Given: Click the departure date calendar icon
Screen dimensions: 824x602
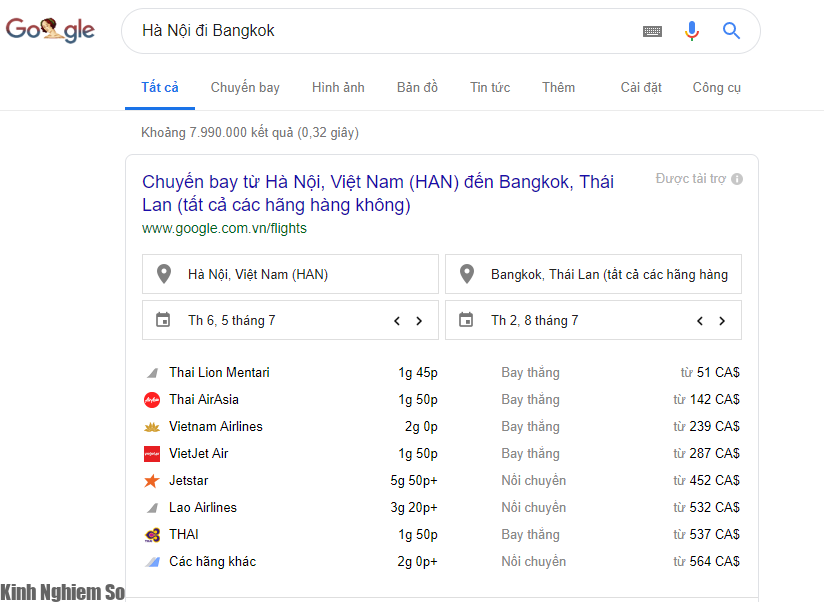Looking at the screenshot, I should point(163,319).
